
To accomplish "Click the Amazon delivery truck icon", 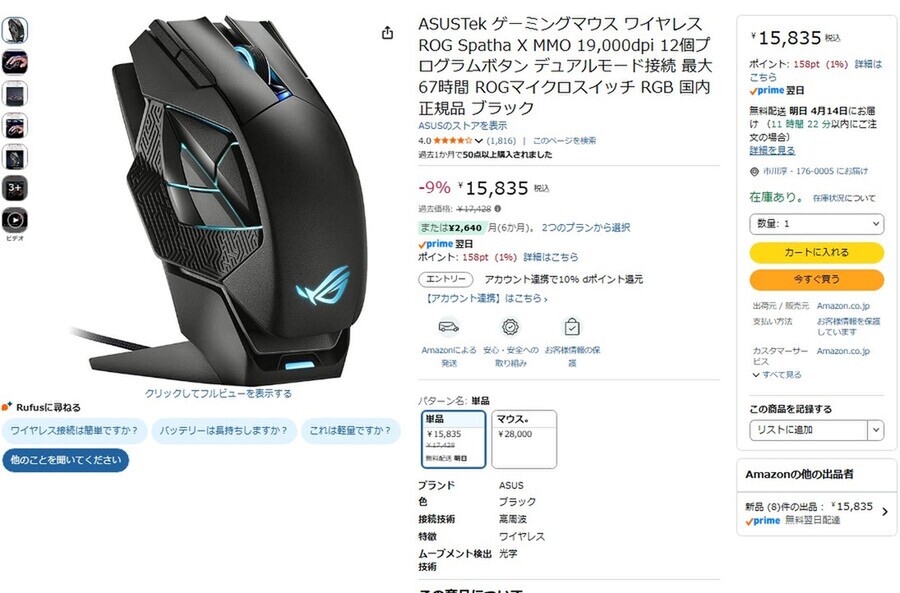I will pos(448,327).
